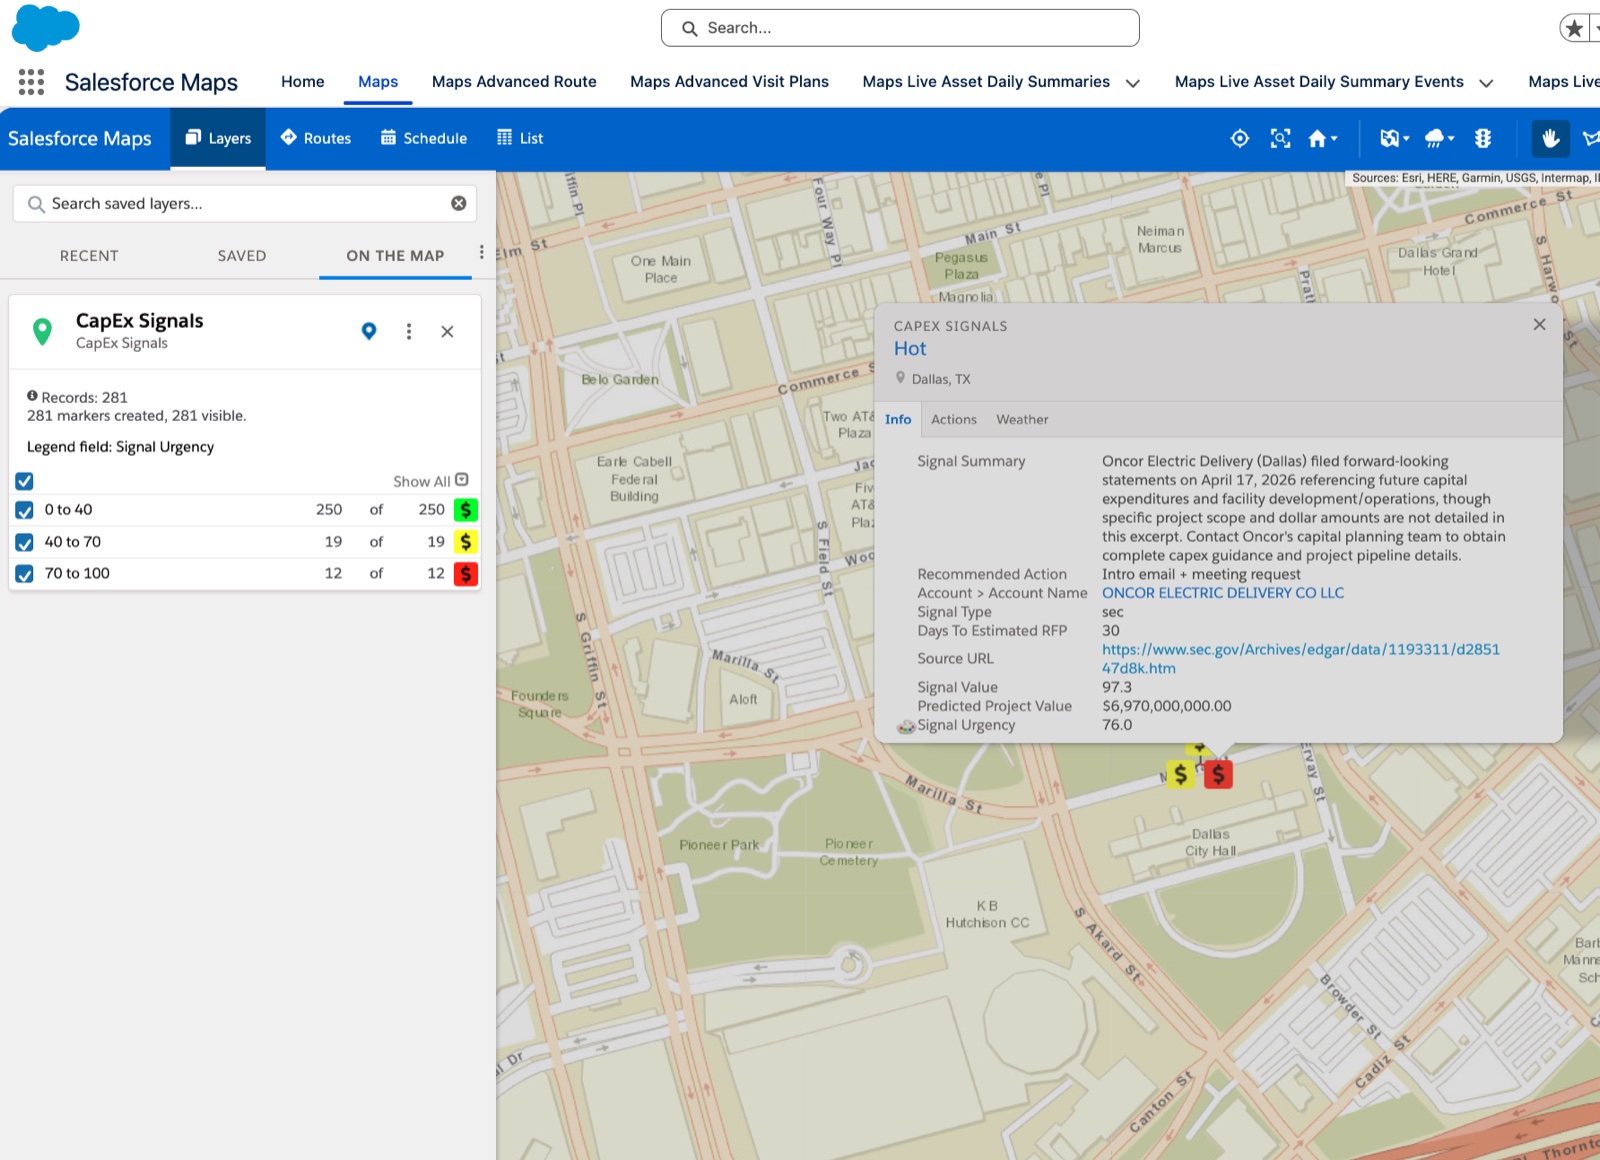
Task: Uncheck the 0 to 40 legend row
Action: coord(25,510)
